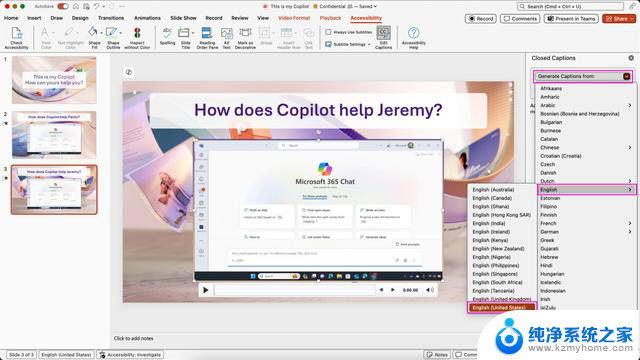The image size is (640, 360).
Task: Click the Copilot icon above the slide
Action: [x=129, y=72]
